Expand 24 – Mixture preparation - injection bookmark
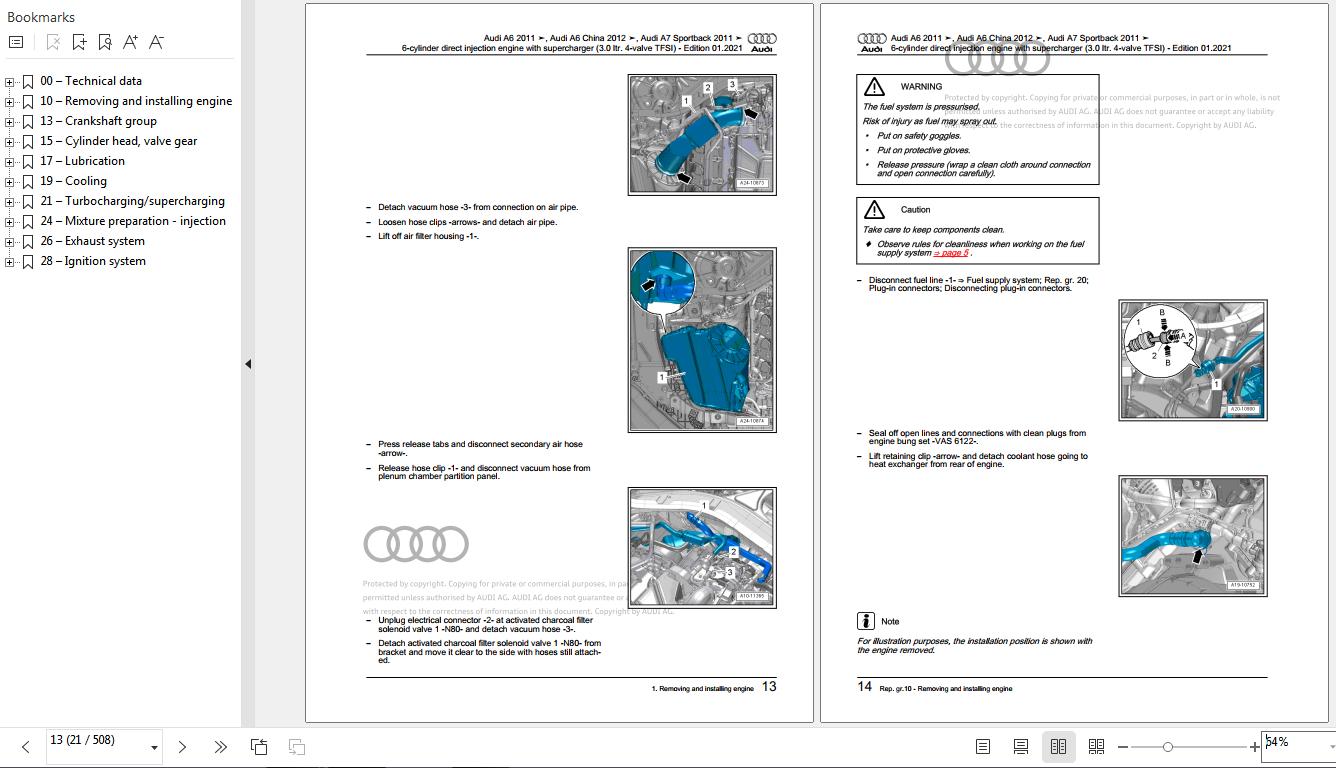 click(9, 222)
